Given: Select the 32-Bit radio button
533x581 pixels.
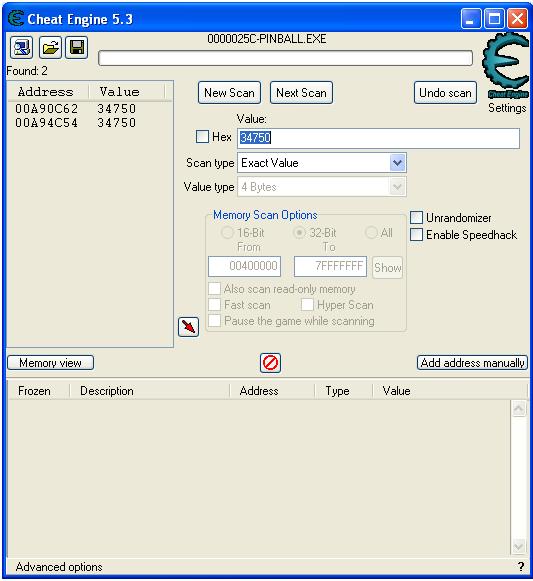Looking at the screenshot, I should [299, 233].
